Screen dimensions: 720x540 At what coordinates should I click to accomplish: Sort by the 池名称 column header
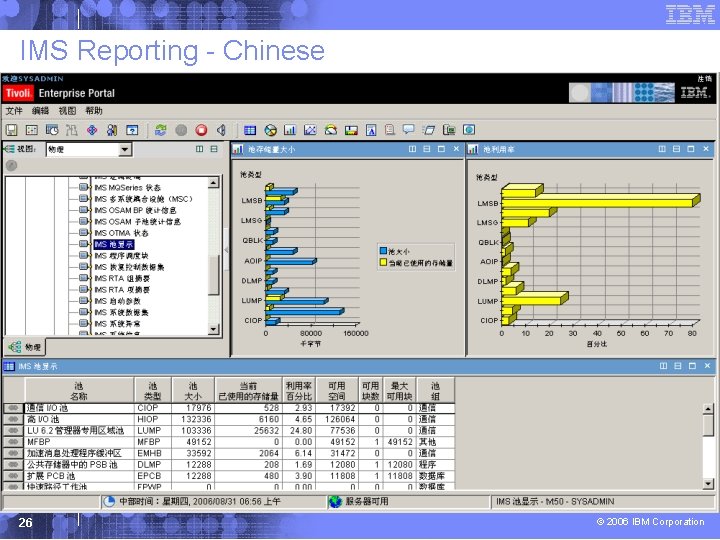pyautogui.click(x=79, y=391)
